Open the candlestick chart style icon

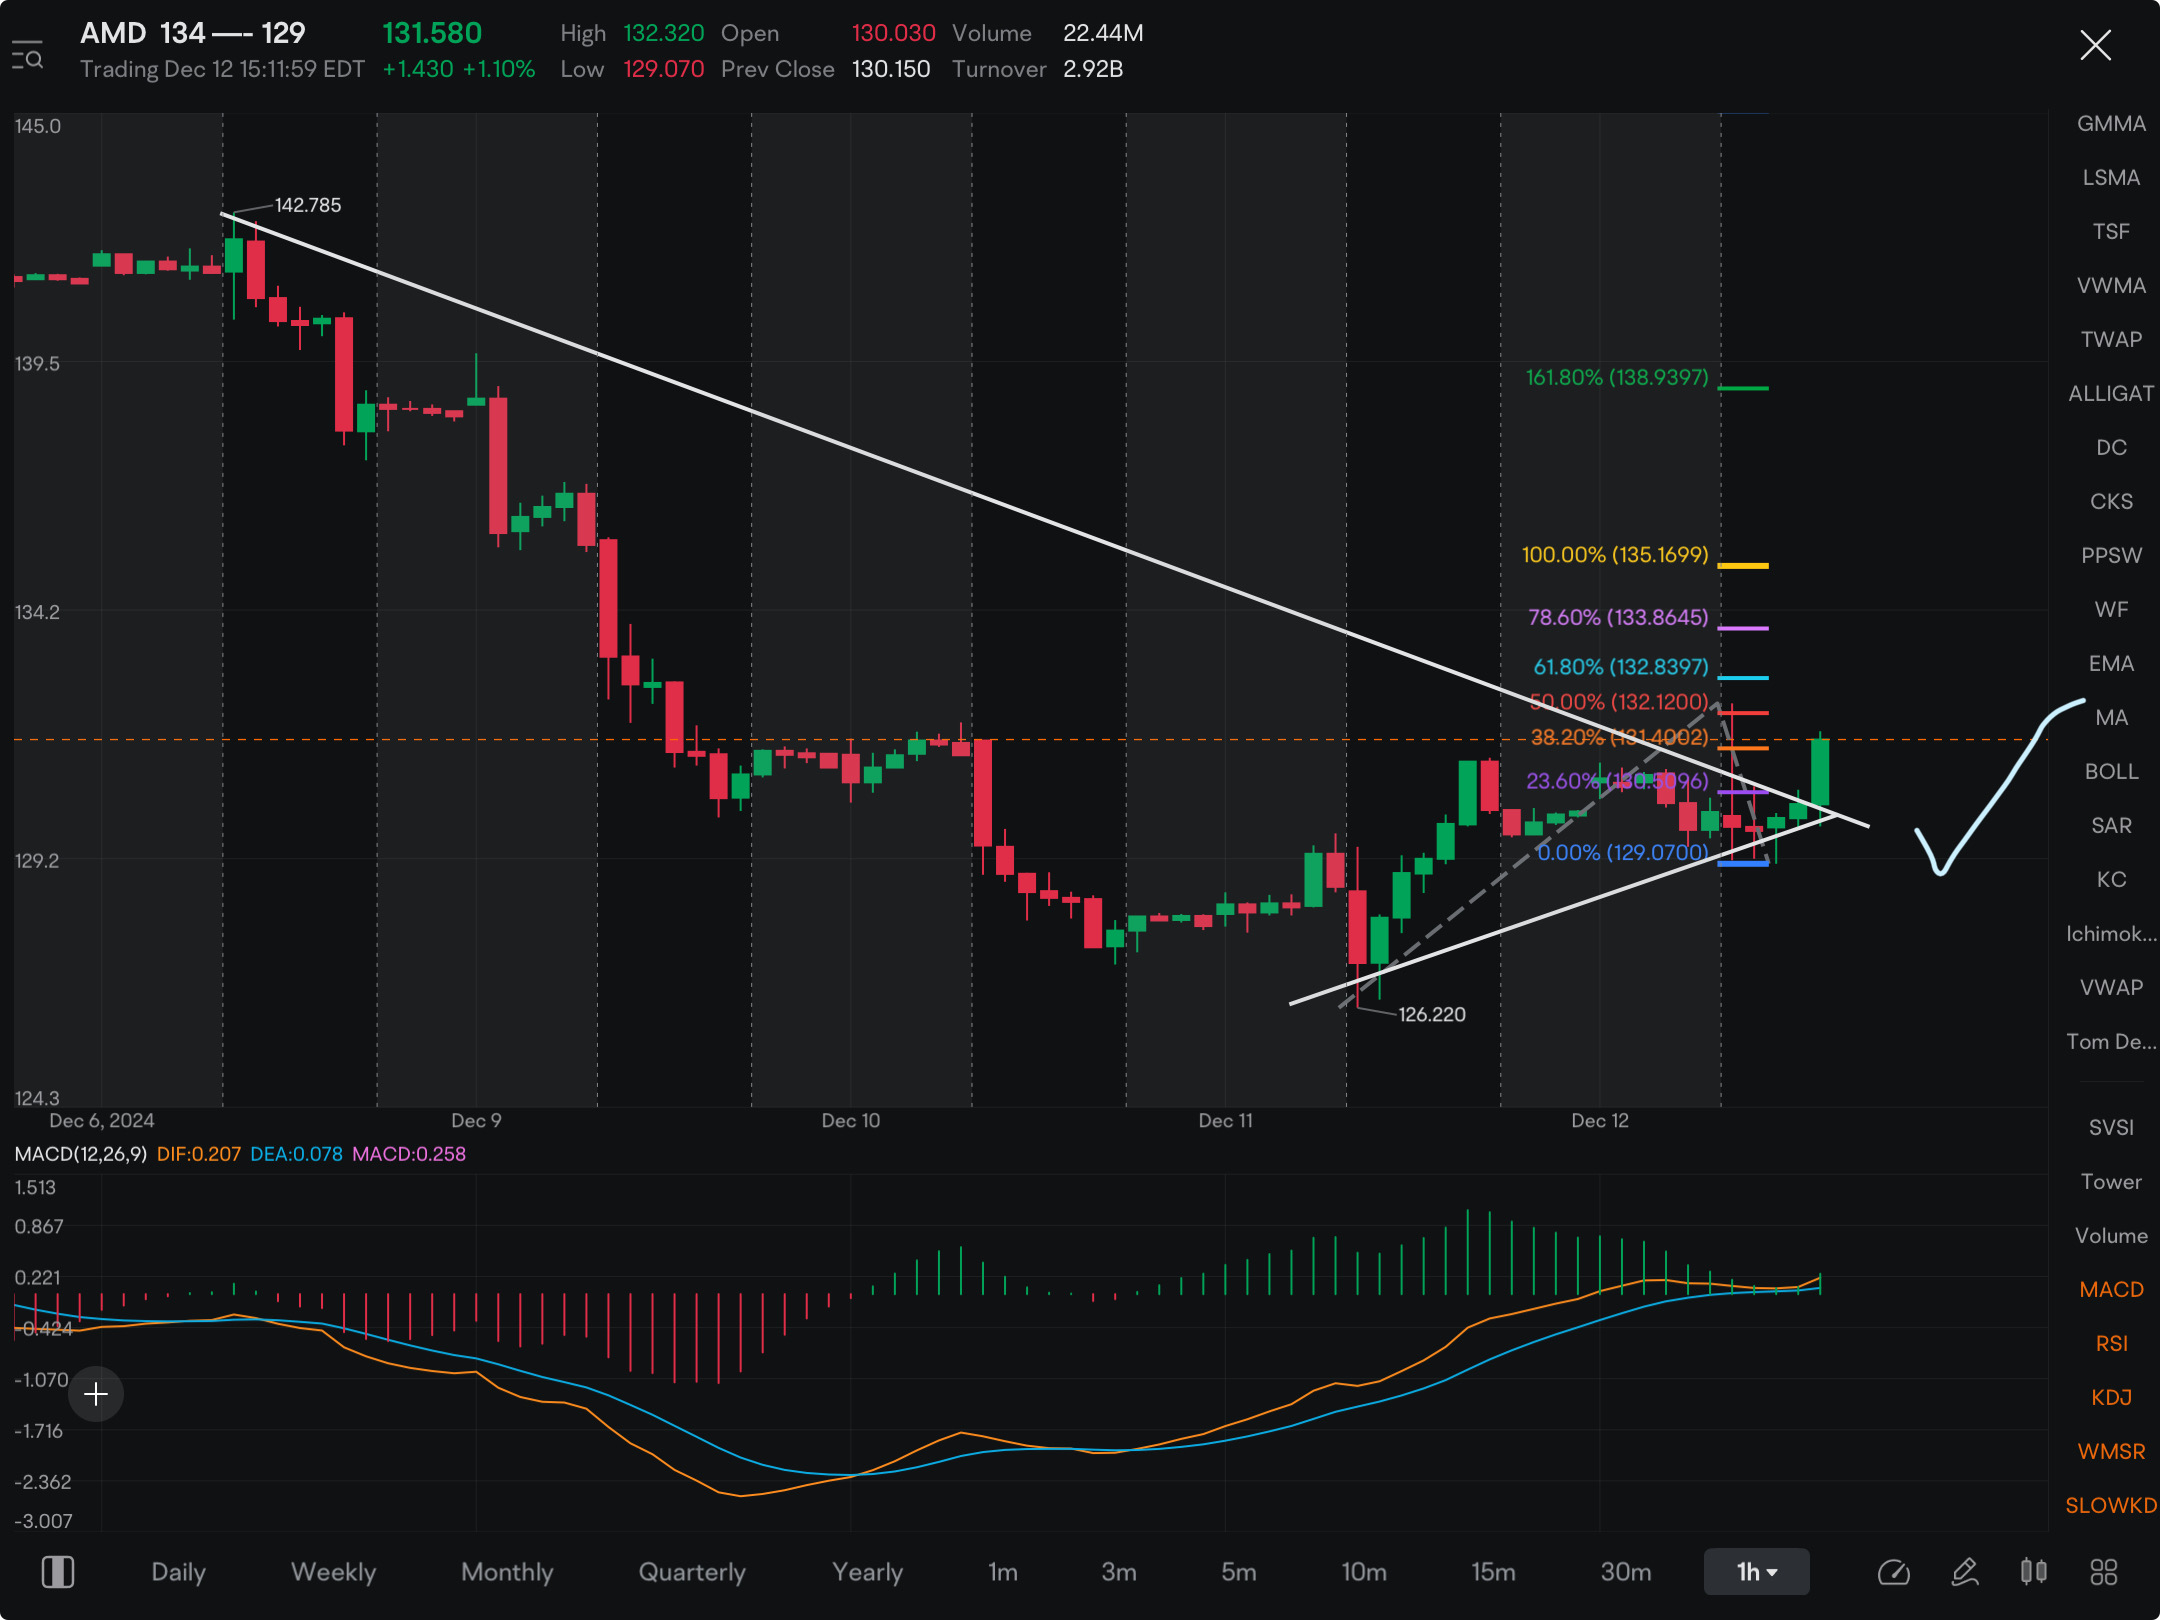[2033, 1572]
